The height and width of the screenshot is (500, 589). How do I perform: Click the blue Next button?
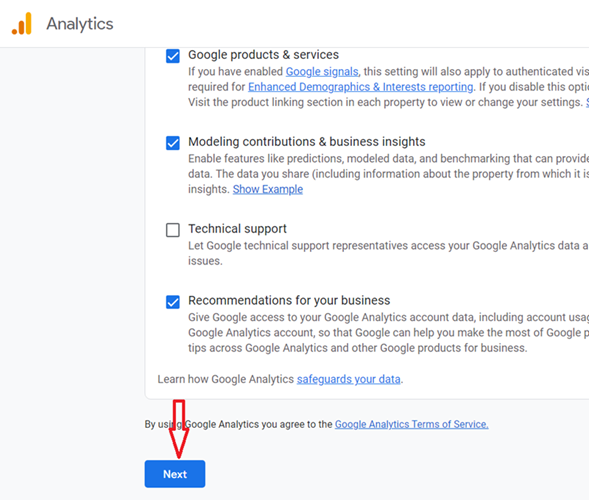[175, 474]
